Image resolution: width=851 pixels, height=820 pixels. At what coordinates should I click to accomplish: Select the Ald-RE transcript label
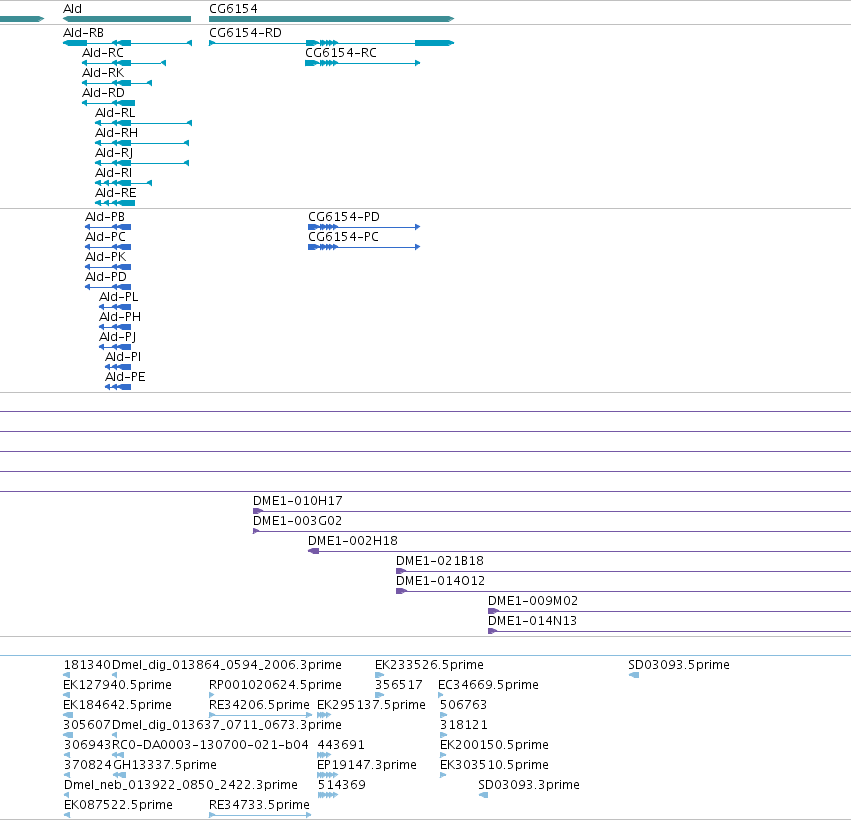(116, 193)
